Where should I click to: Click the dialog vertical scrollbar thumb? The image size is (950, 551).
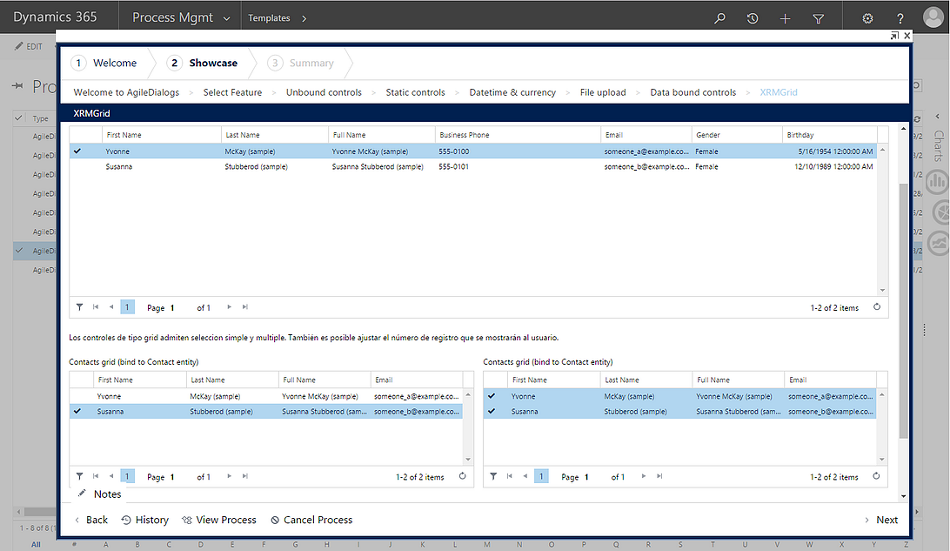[x=903, y=309]
